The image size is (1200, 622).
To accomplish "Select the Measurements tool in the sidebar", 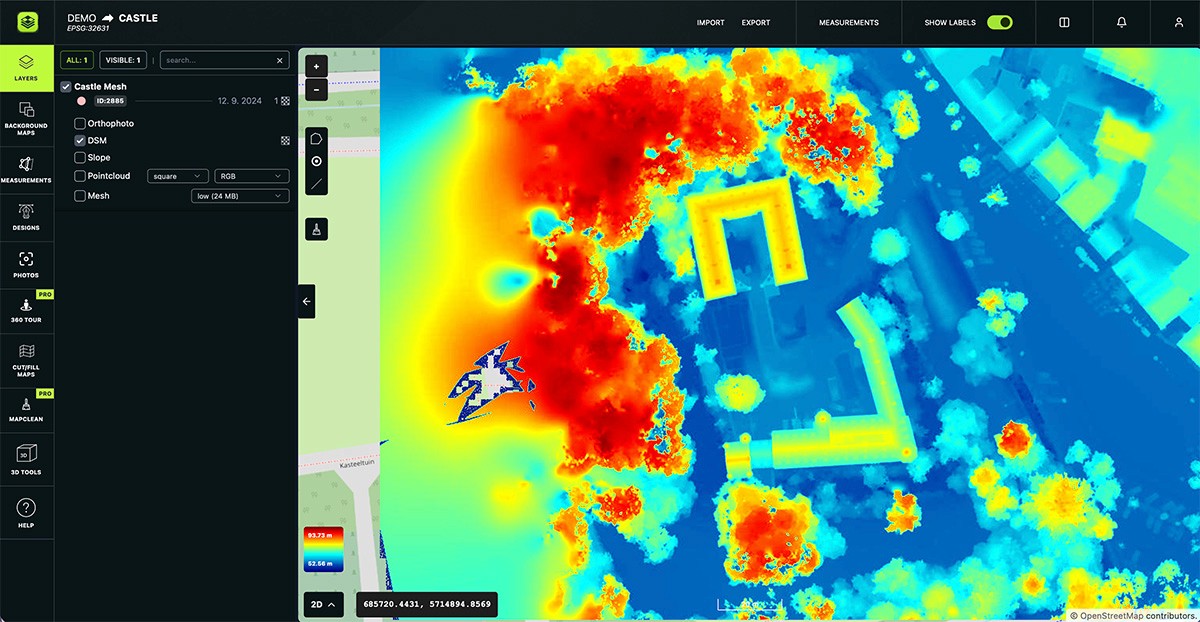I will pyautogui.click(x=27, y=170).
